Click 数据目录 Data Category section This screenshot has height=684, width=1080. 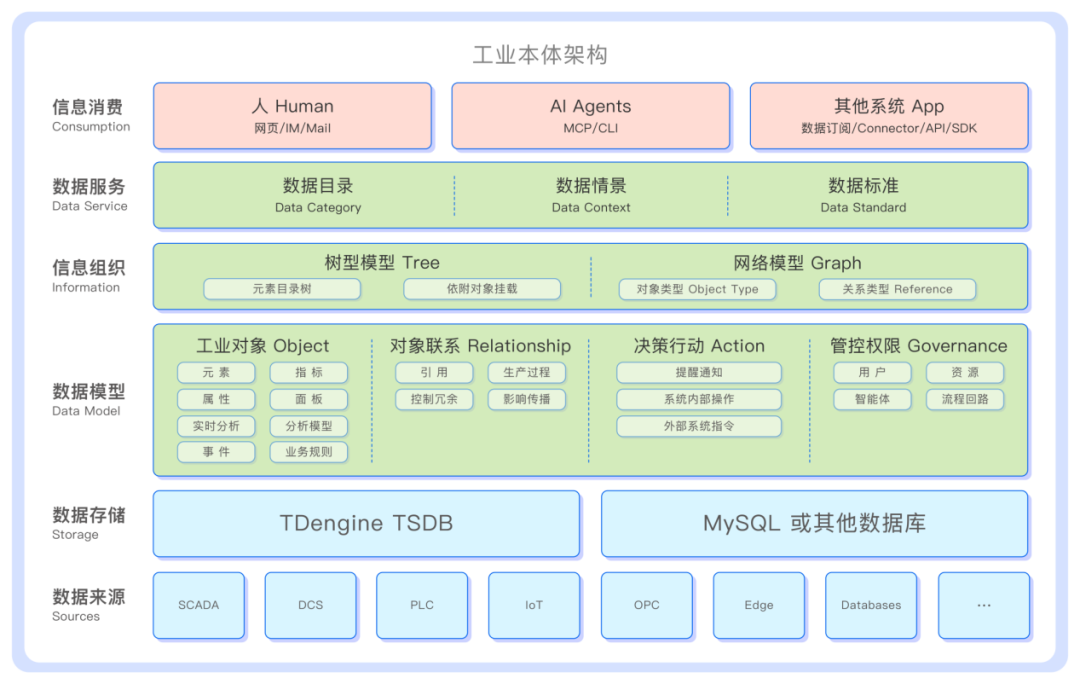click(318, 196)
